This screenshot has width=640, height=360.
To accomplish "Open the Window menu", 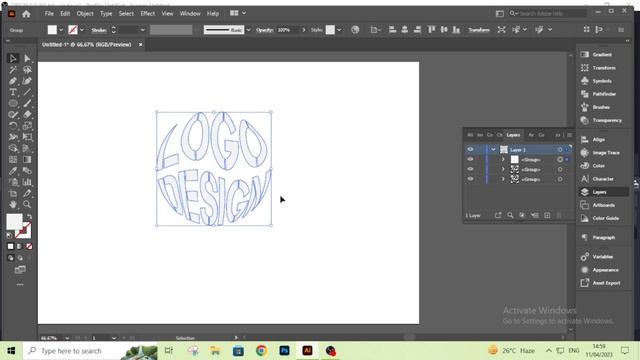I will (190, 13).
